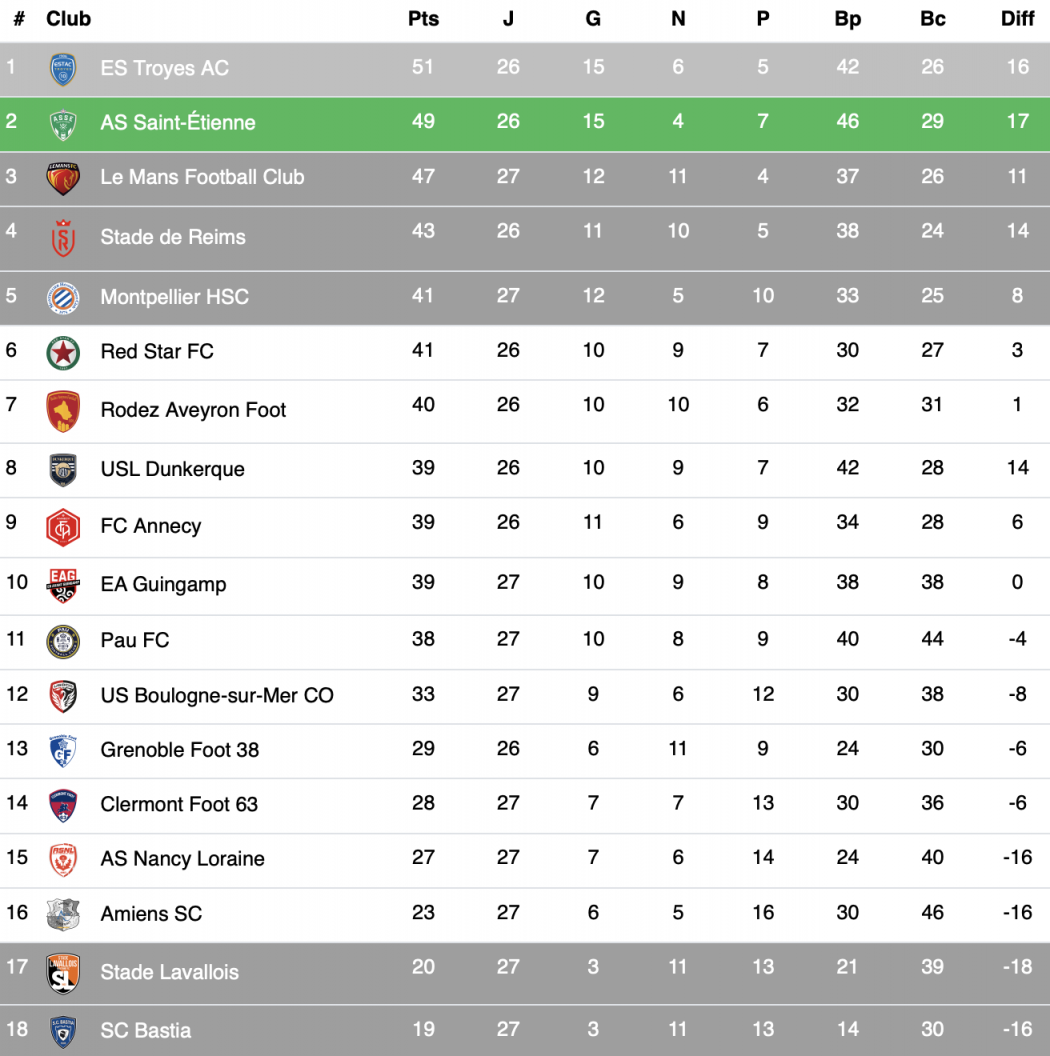
Task: Click the ES Troyes AC club crest
Action: click(x=63, y=69)
